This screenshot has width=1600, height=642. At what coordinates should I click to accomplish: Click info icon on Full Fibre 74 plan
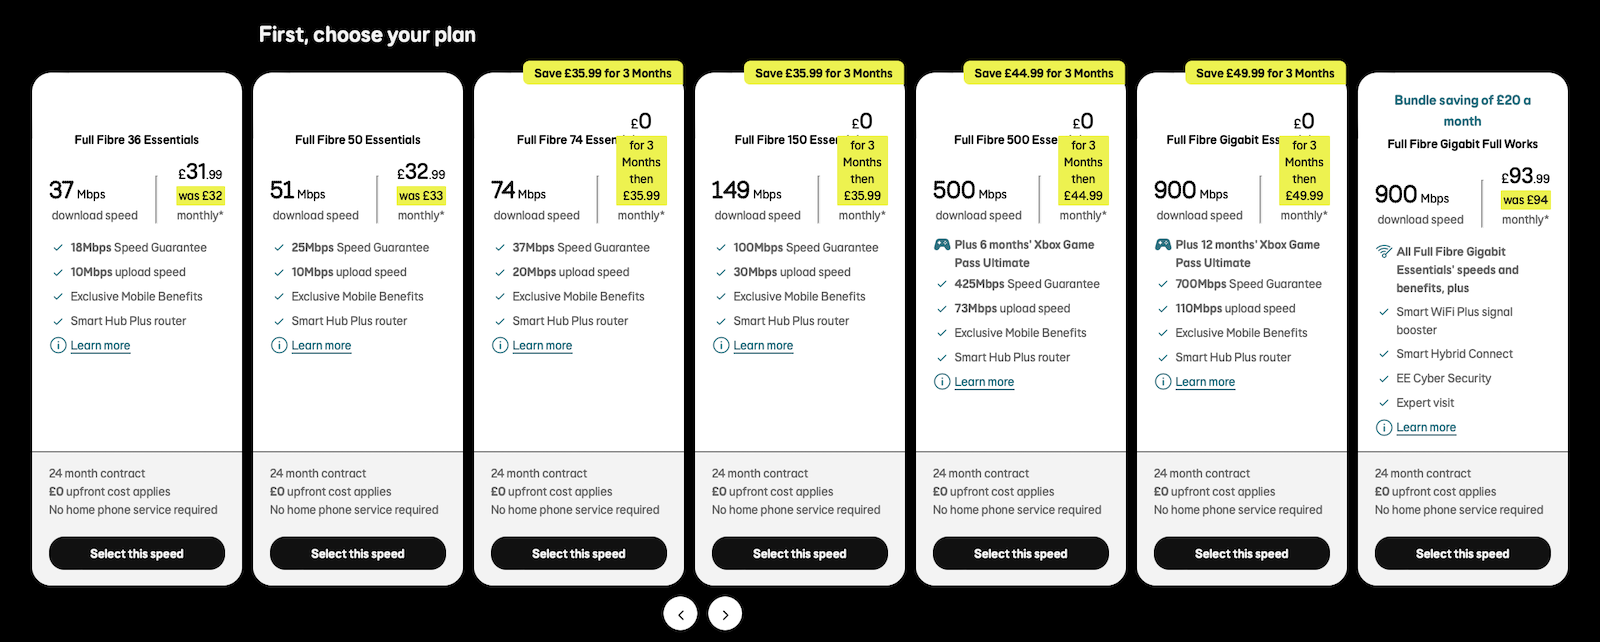tap(500, 345)
